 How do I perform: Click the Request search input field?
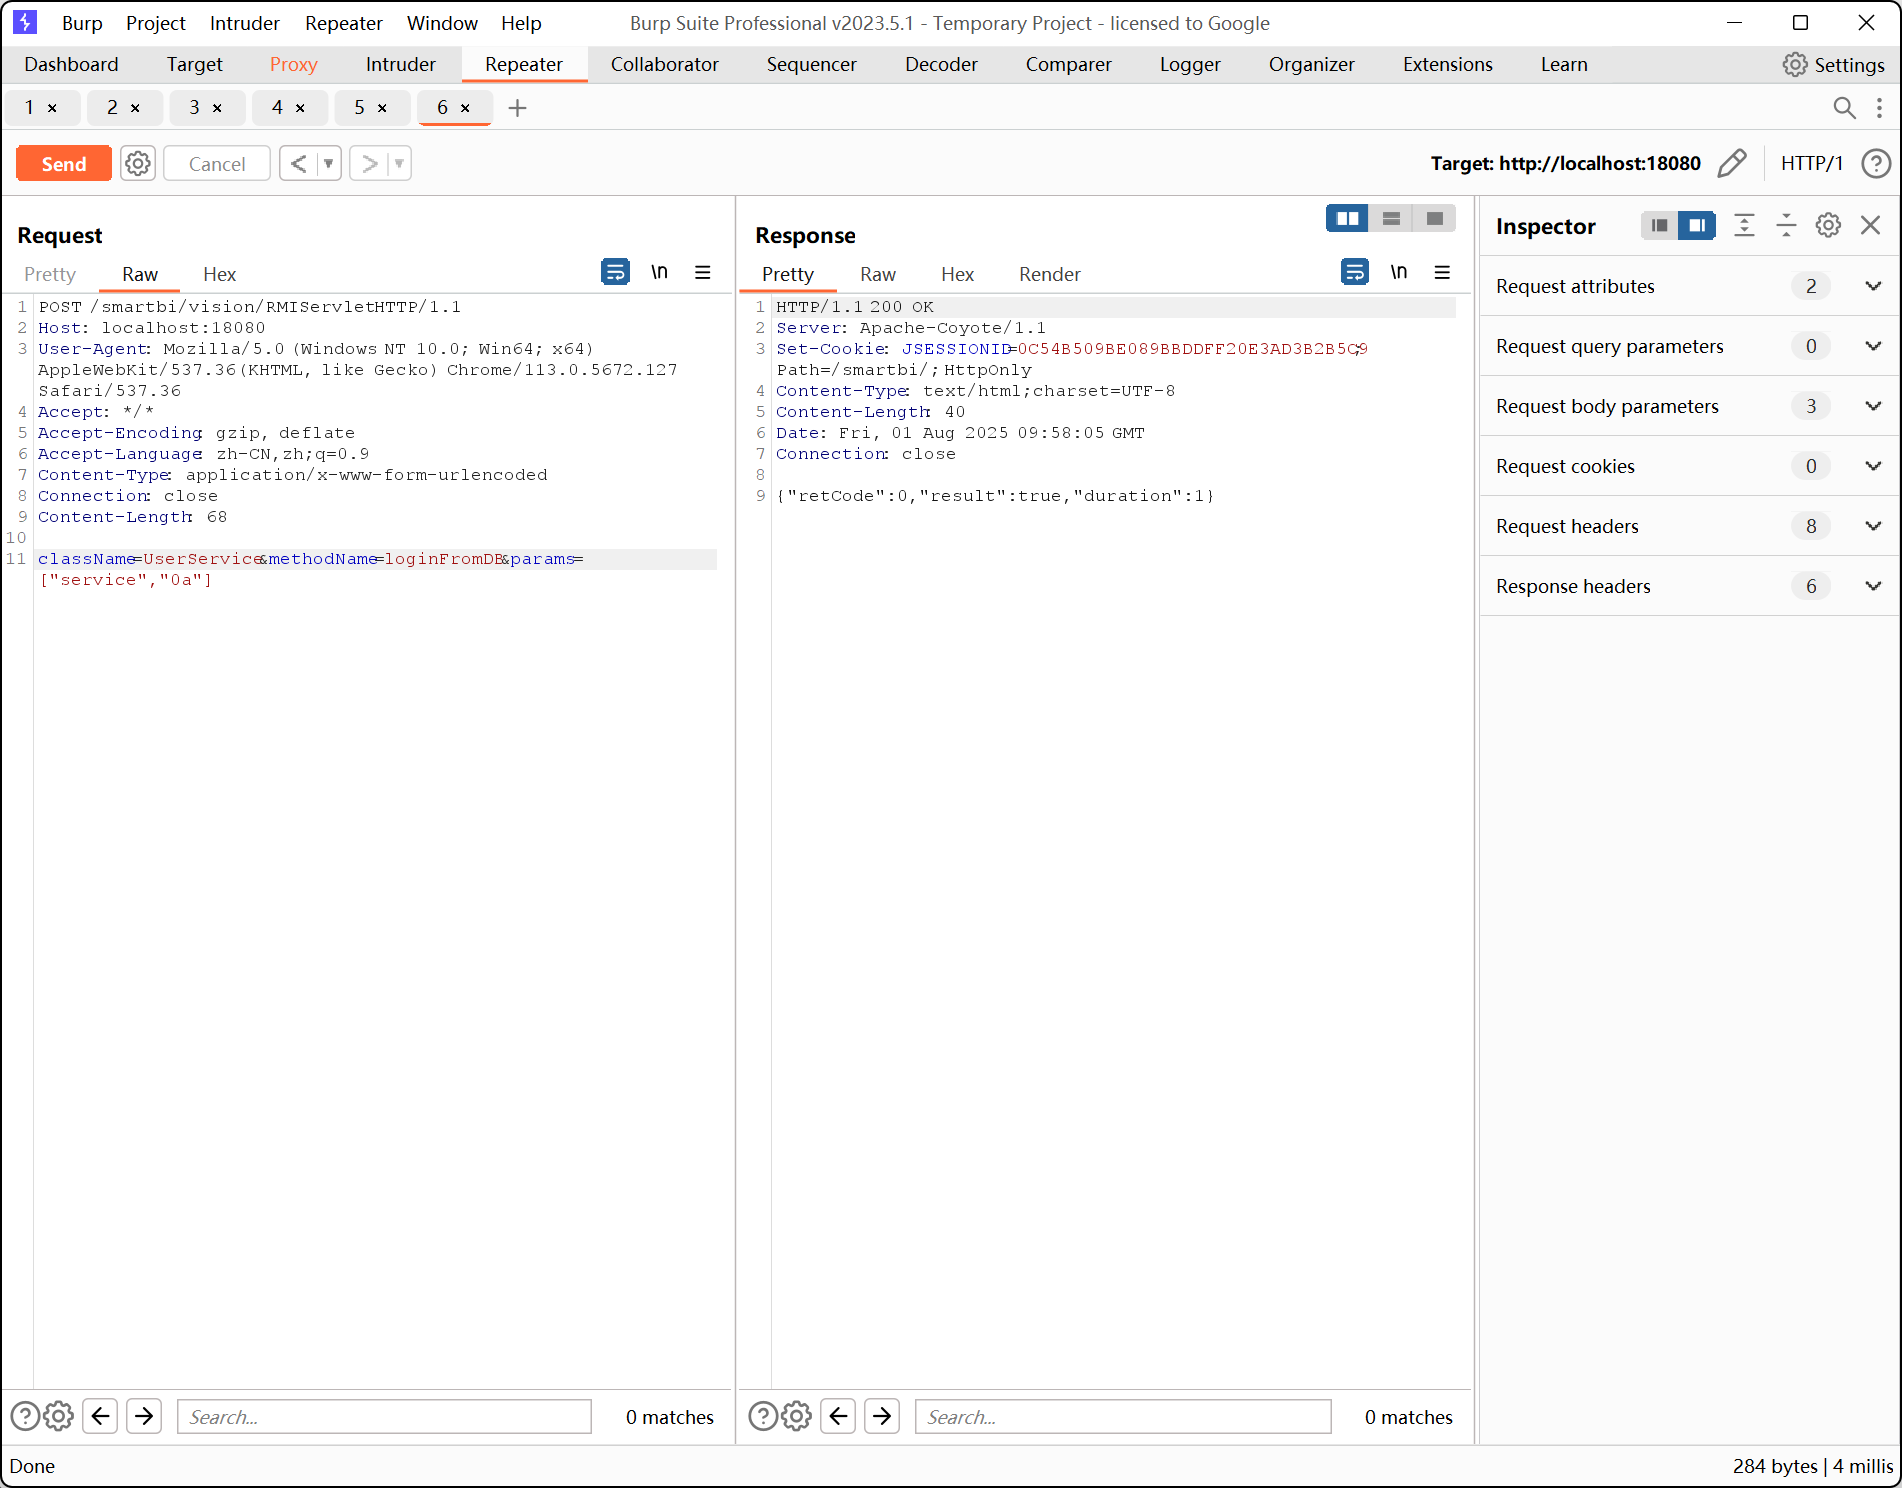(384, 1416)
